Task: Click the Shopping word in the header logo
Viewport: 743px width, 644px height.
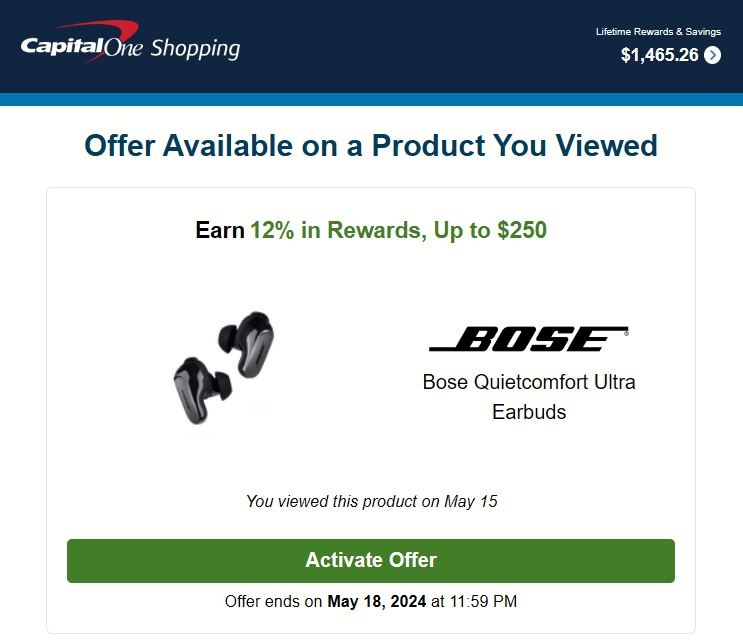Action: pos(195,49)
